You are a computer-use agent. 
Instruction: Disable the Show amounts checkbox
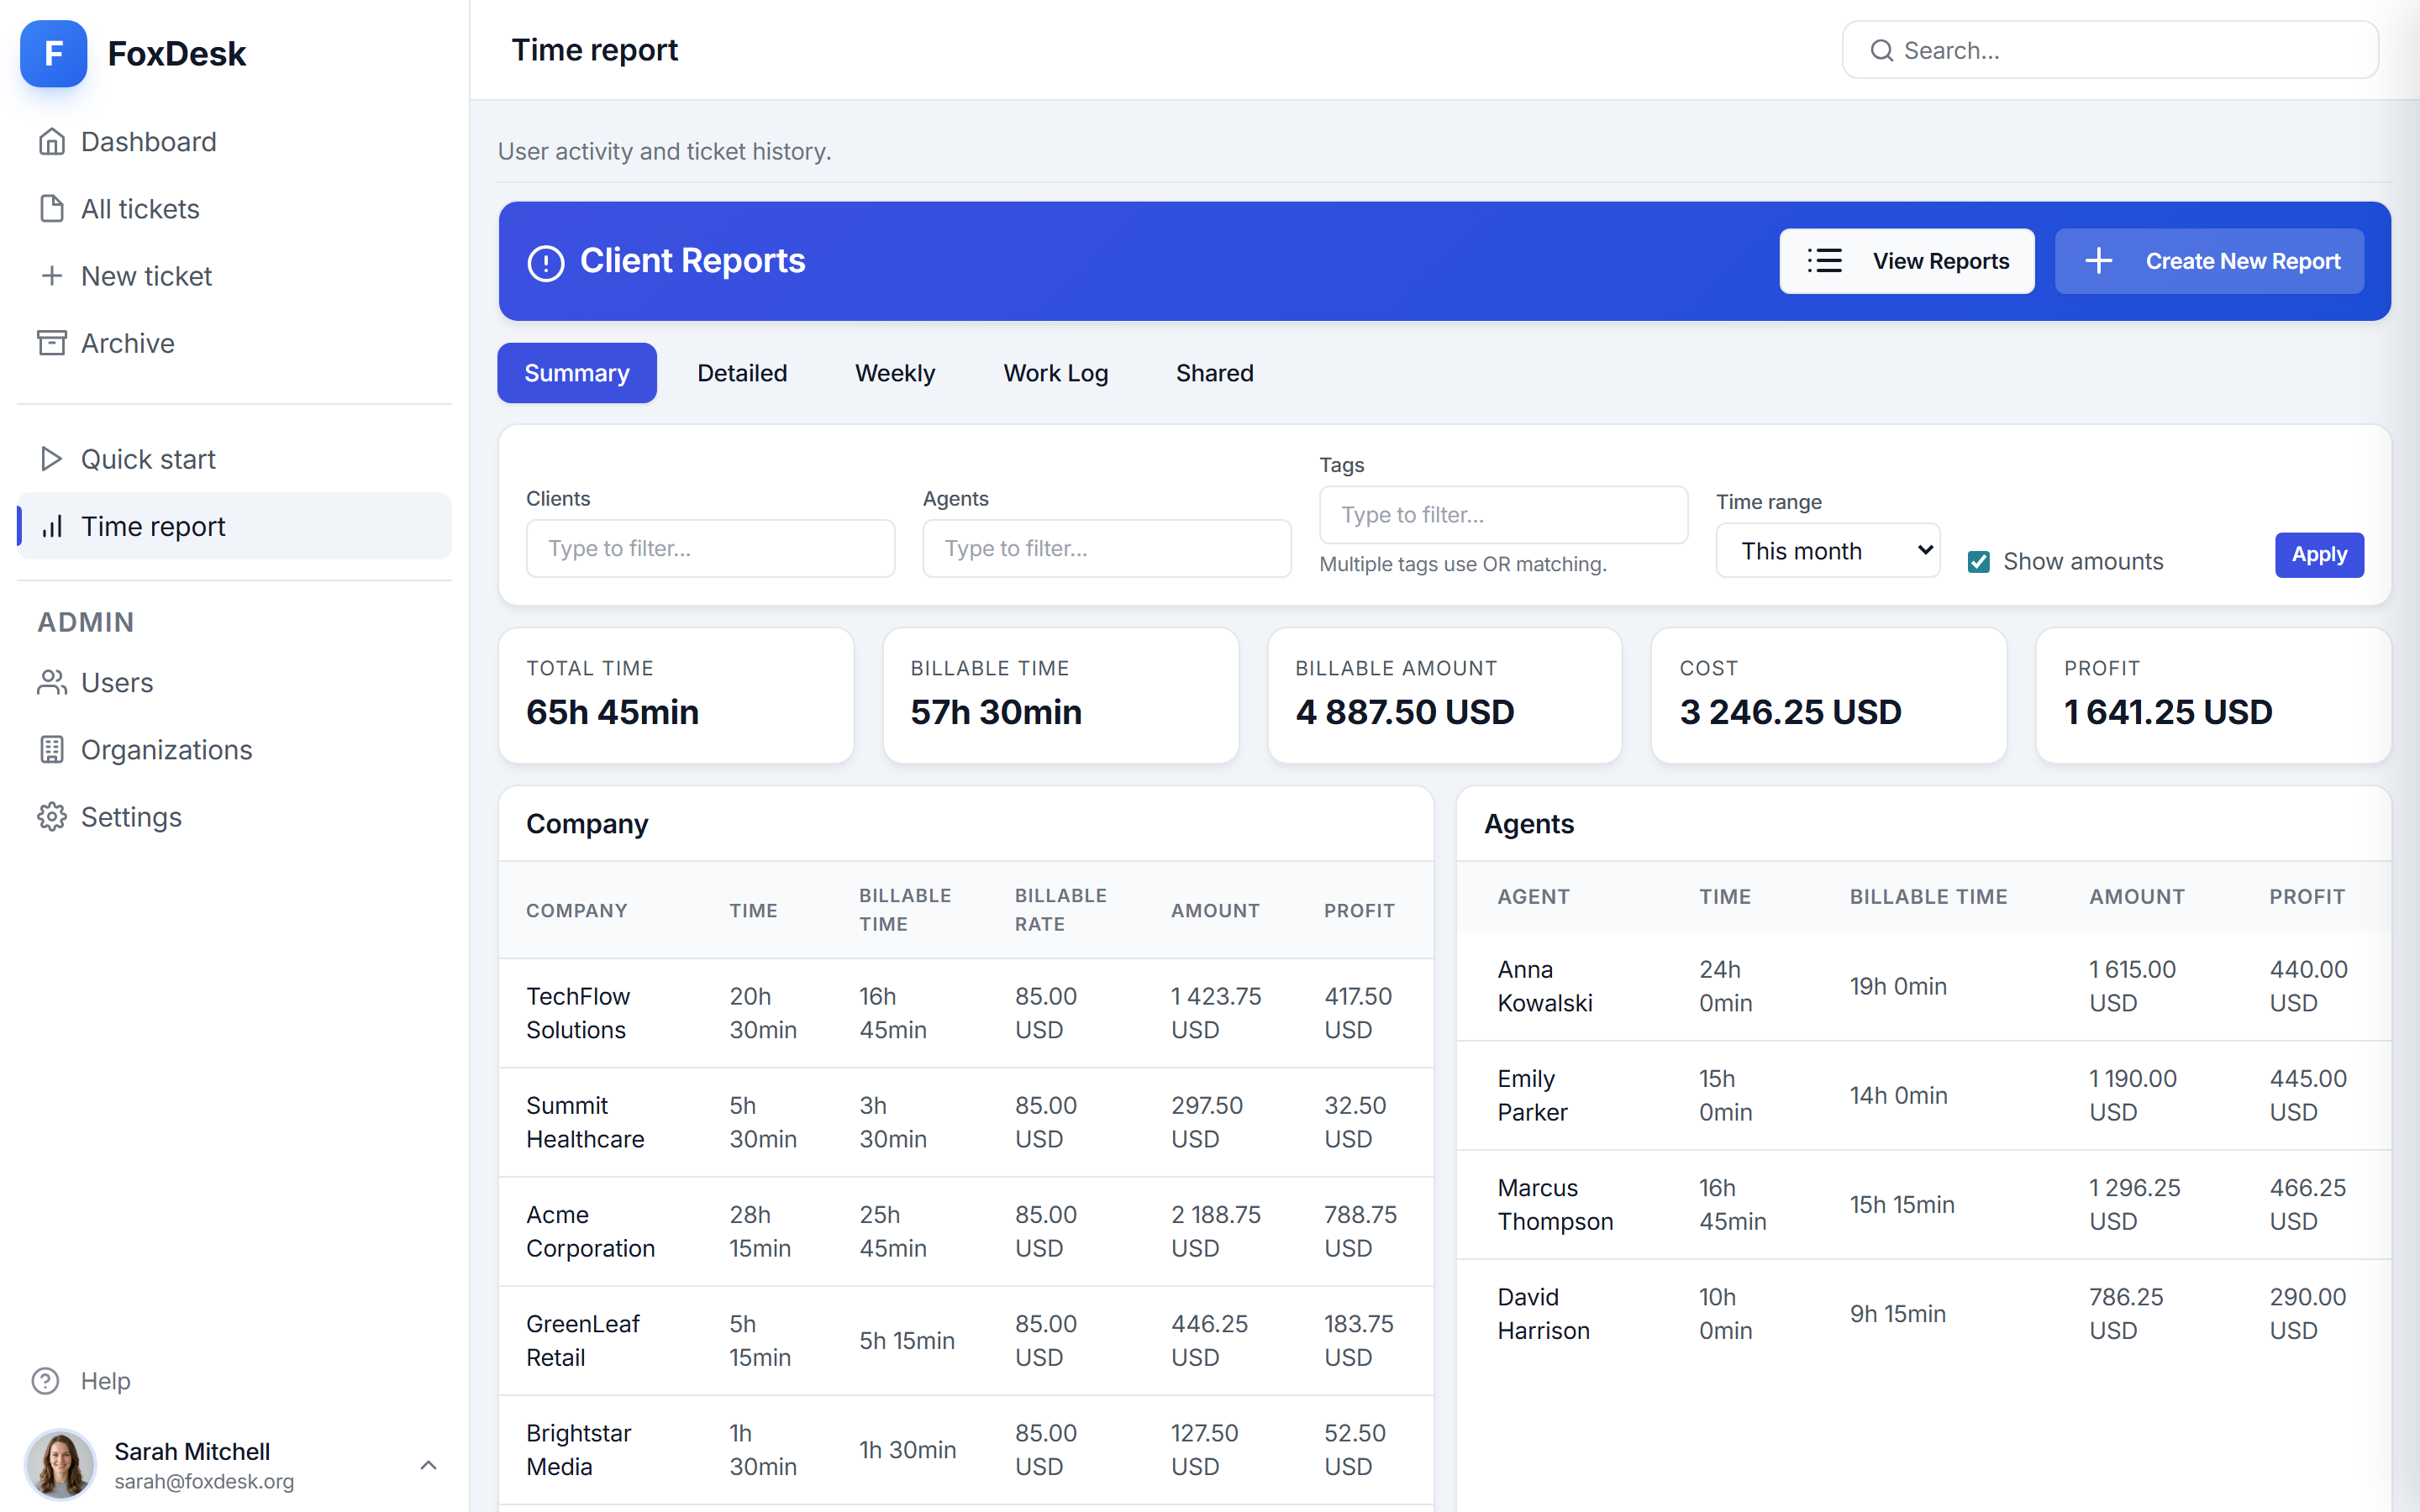[x=1979, y=561]
